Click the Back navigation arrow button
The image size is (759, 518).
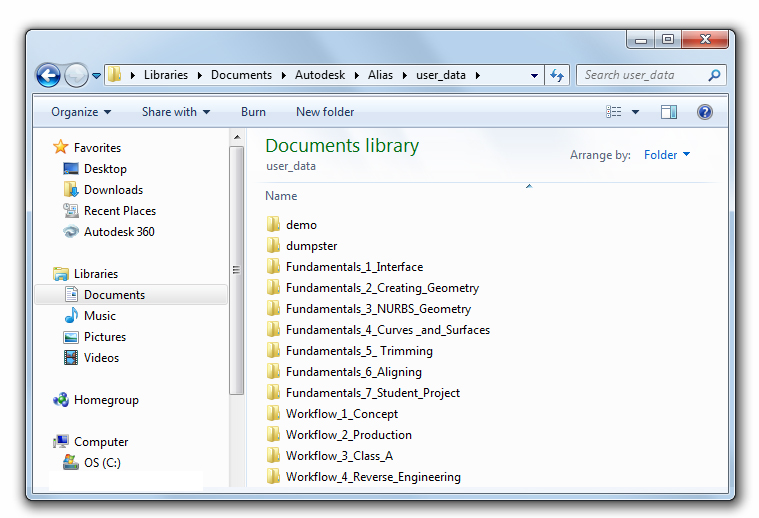pos(48,75)
